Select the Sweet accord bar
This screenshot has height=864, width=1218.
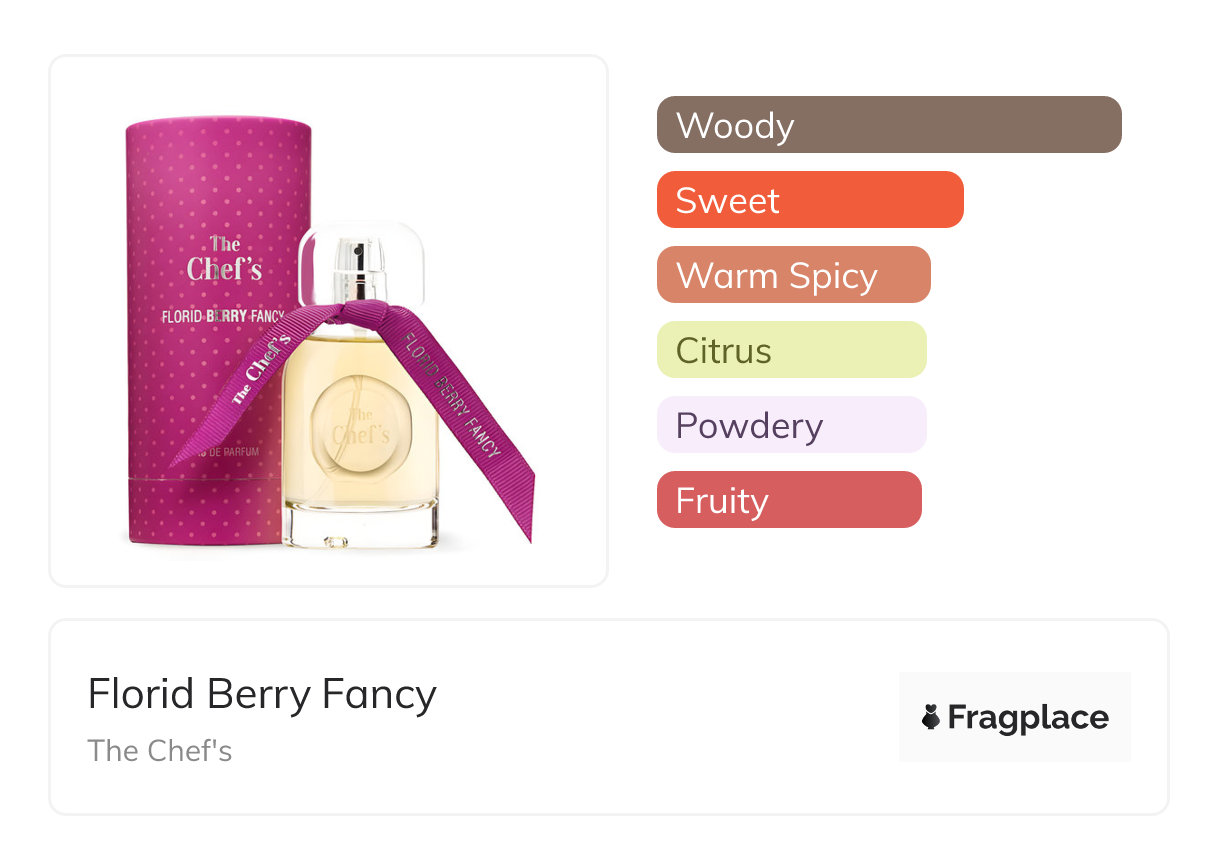pos(809,200)
